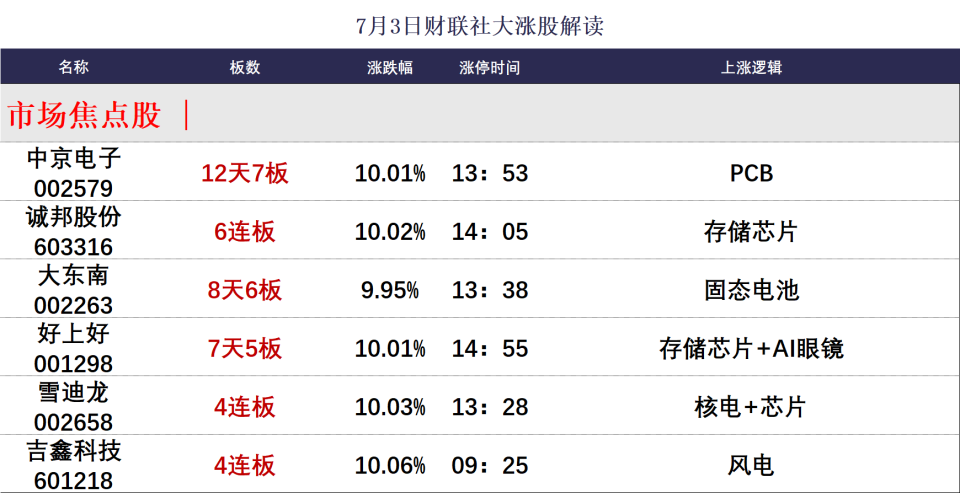Click the 7天5板 cell
Viewport: 960px width, 493px height.
point(245,349)
